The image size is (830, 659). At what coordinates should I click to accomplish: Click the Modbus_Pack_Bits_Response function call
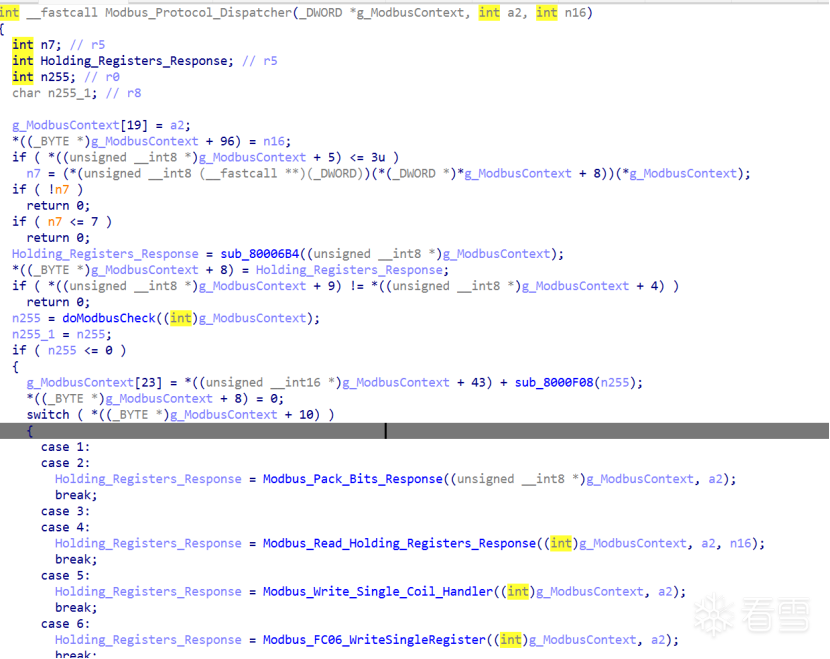point(352,479)
